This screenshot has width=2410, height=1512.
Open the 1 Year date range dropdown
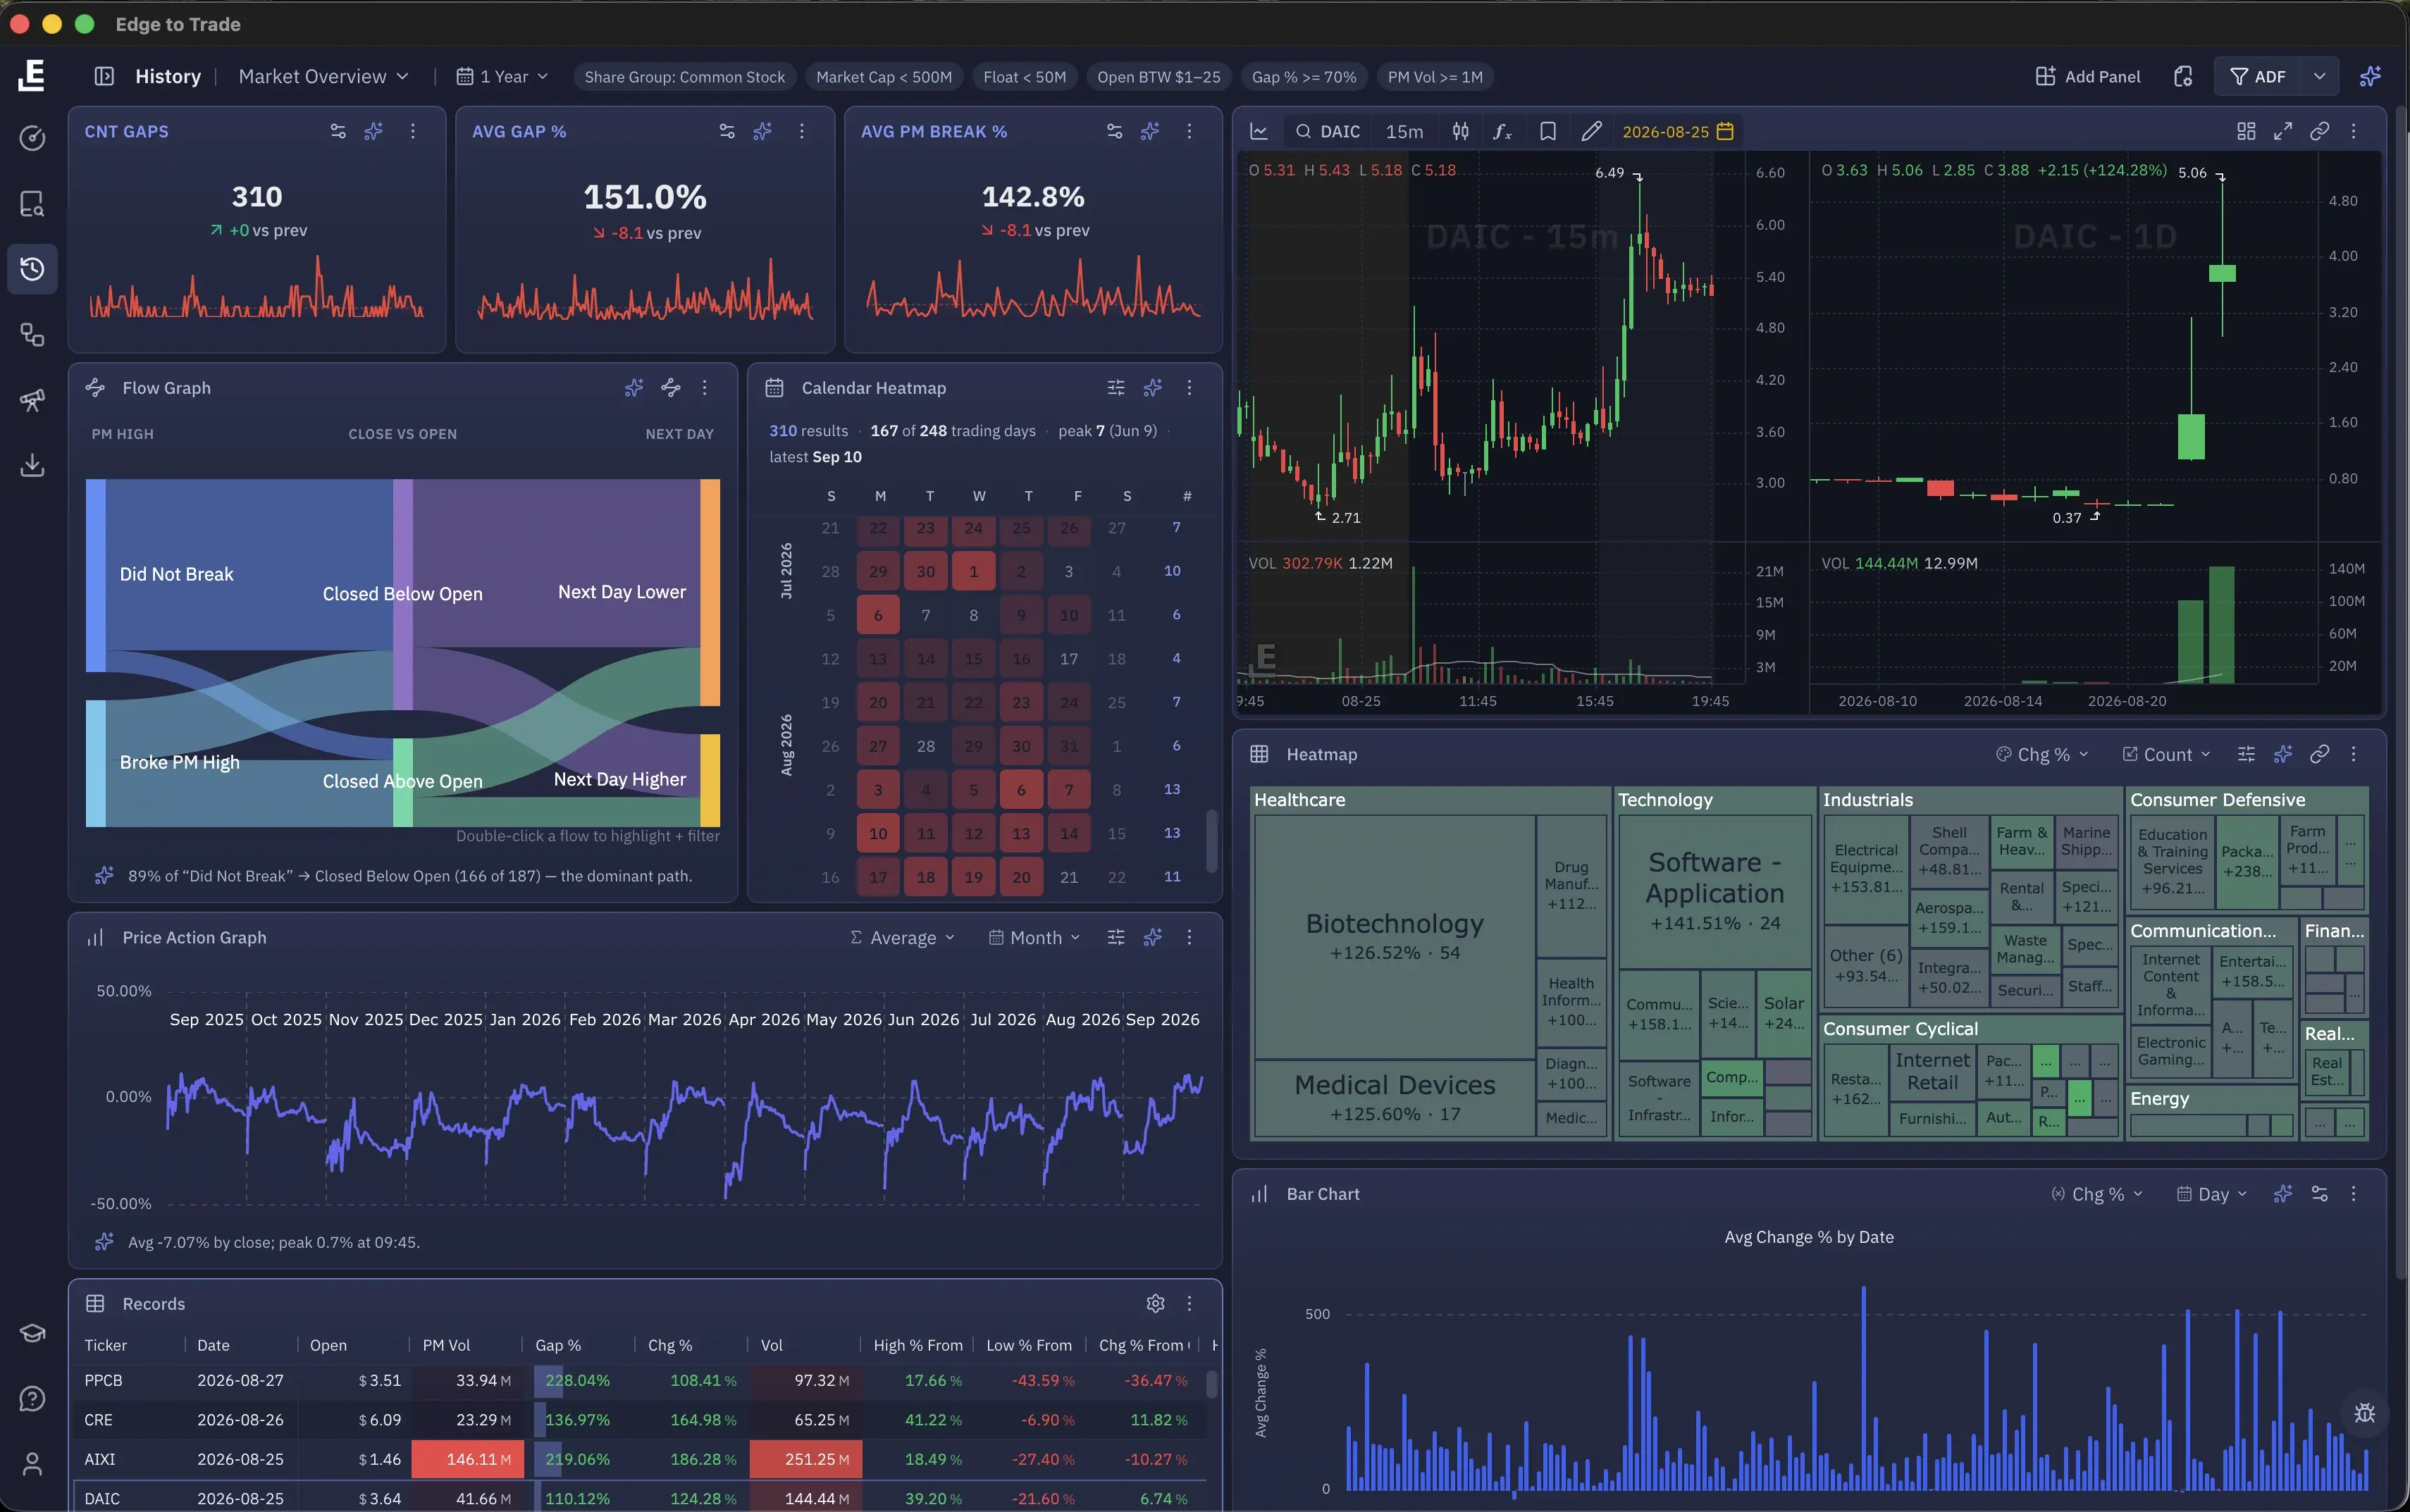click(502, 77)
